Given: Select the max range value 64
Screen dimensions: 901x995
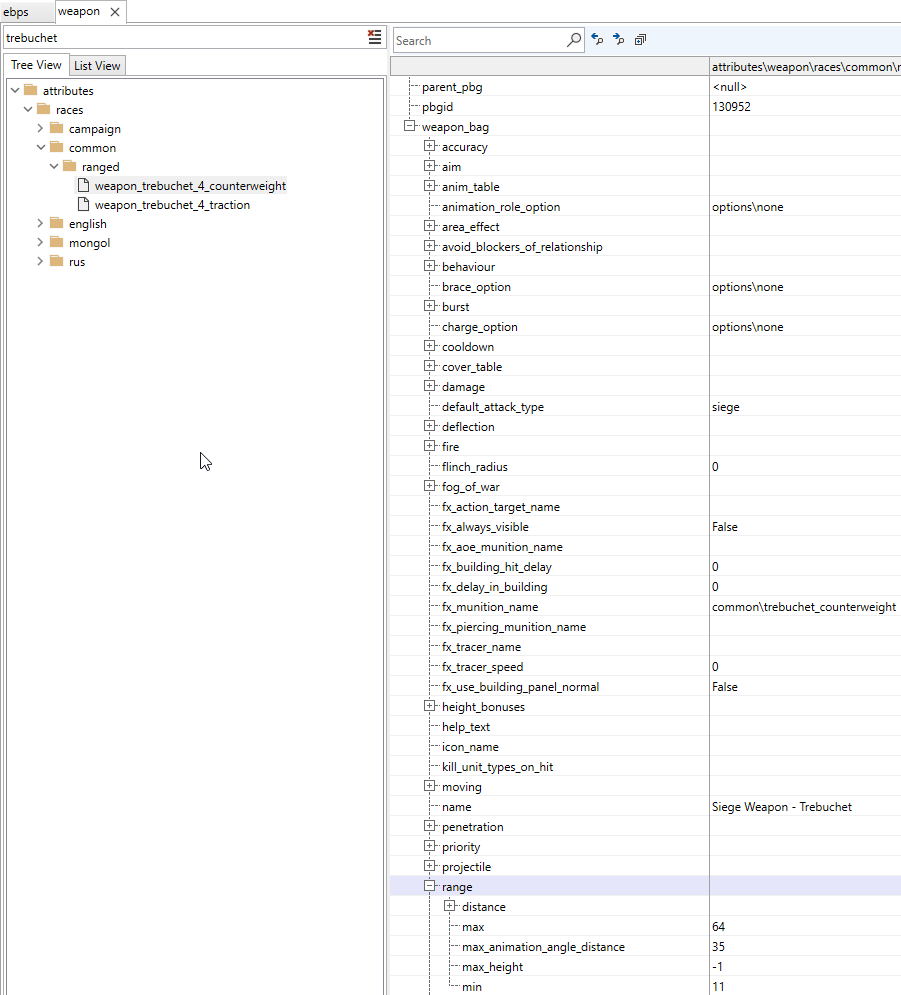Looking at the screenshot, I should (x=718, y=926).
